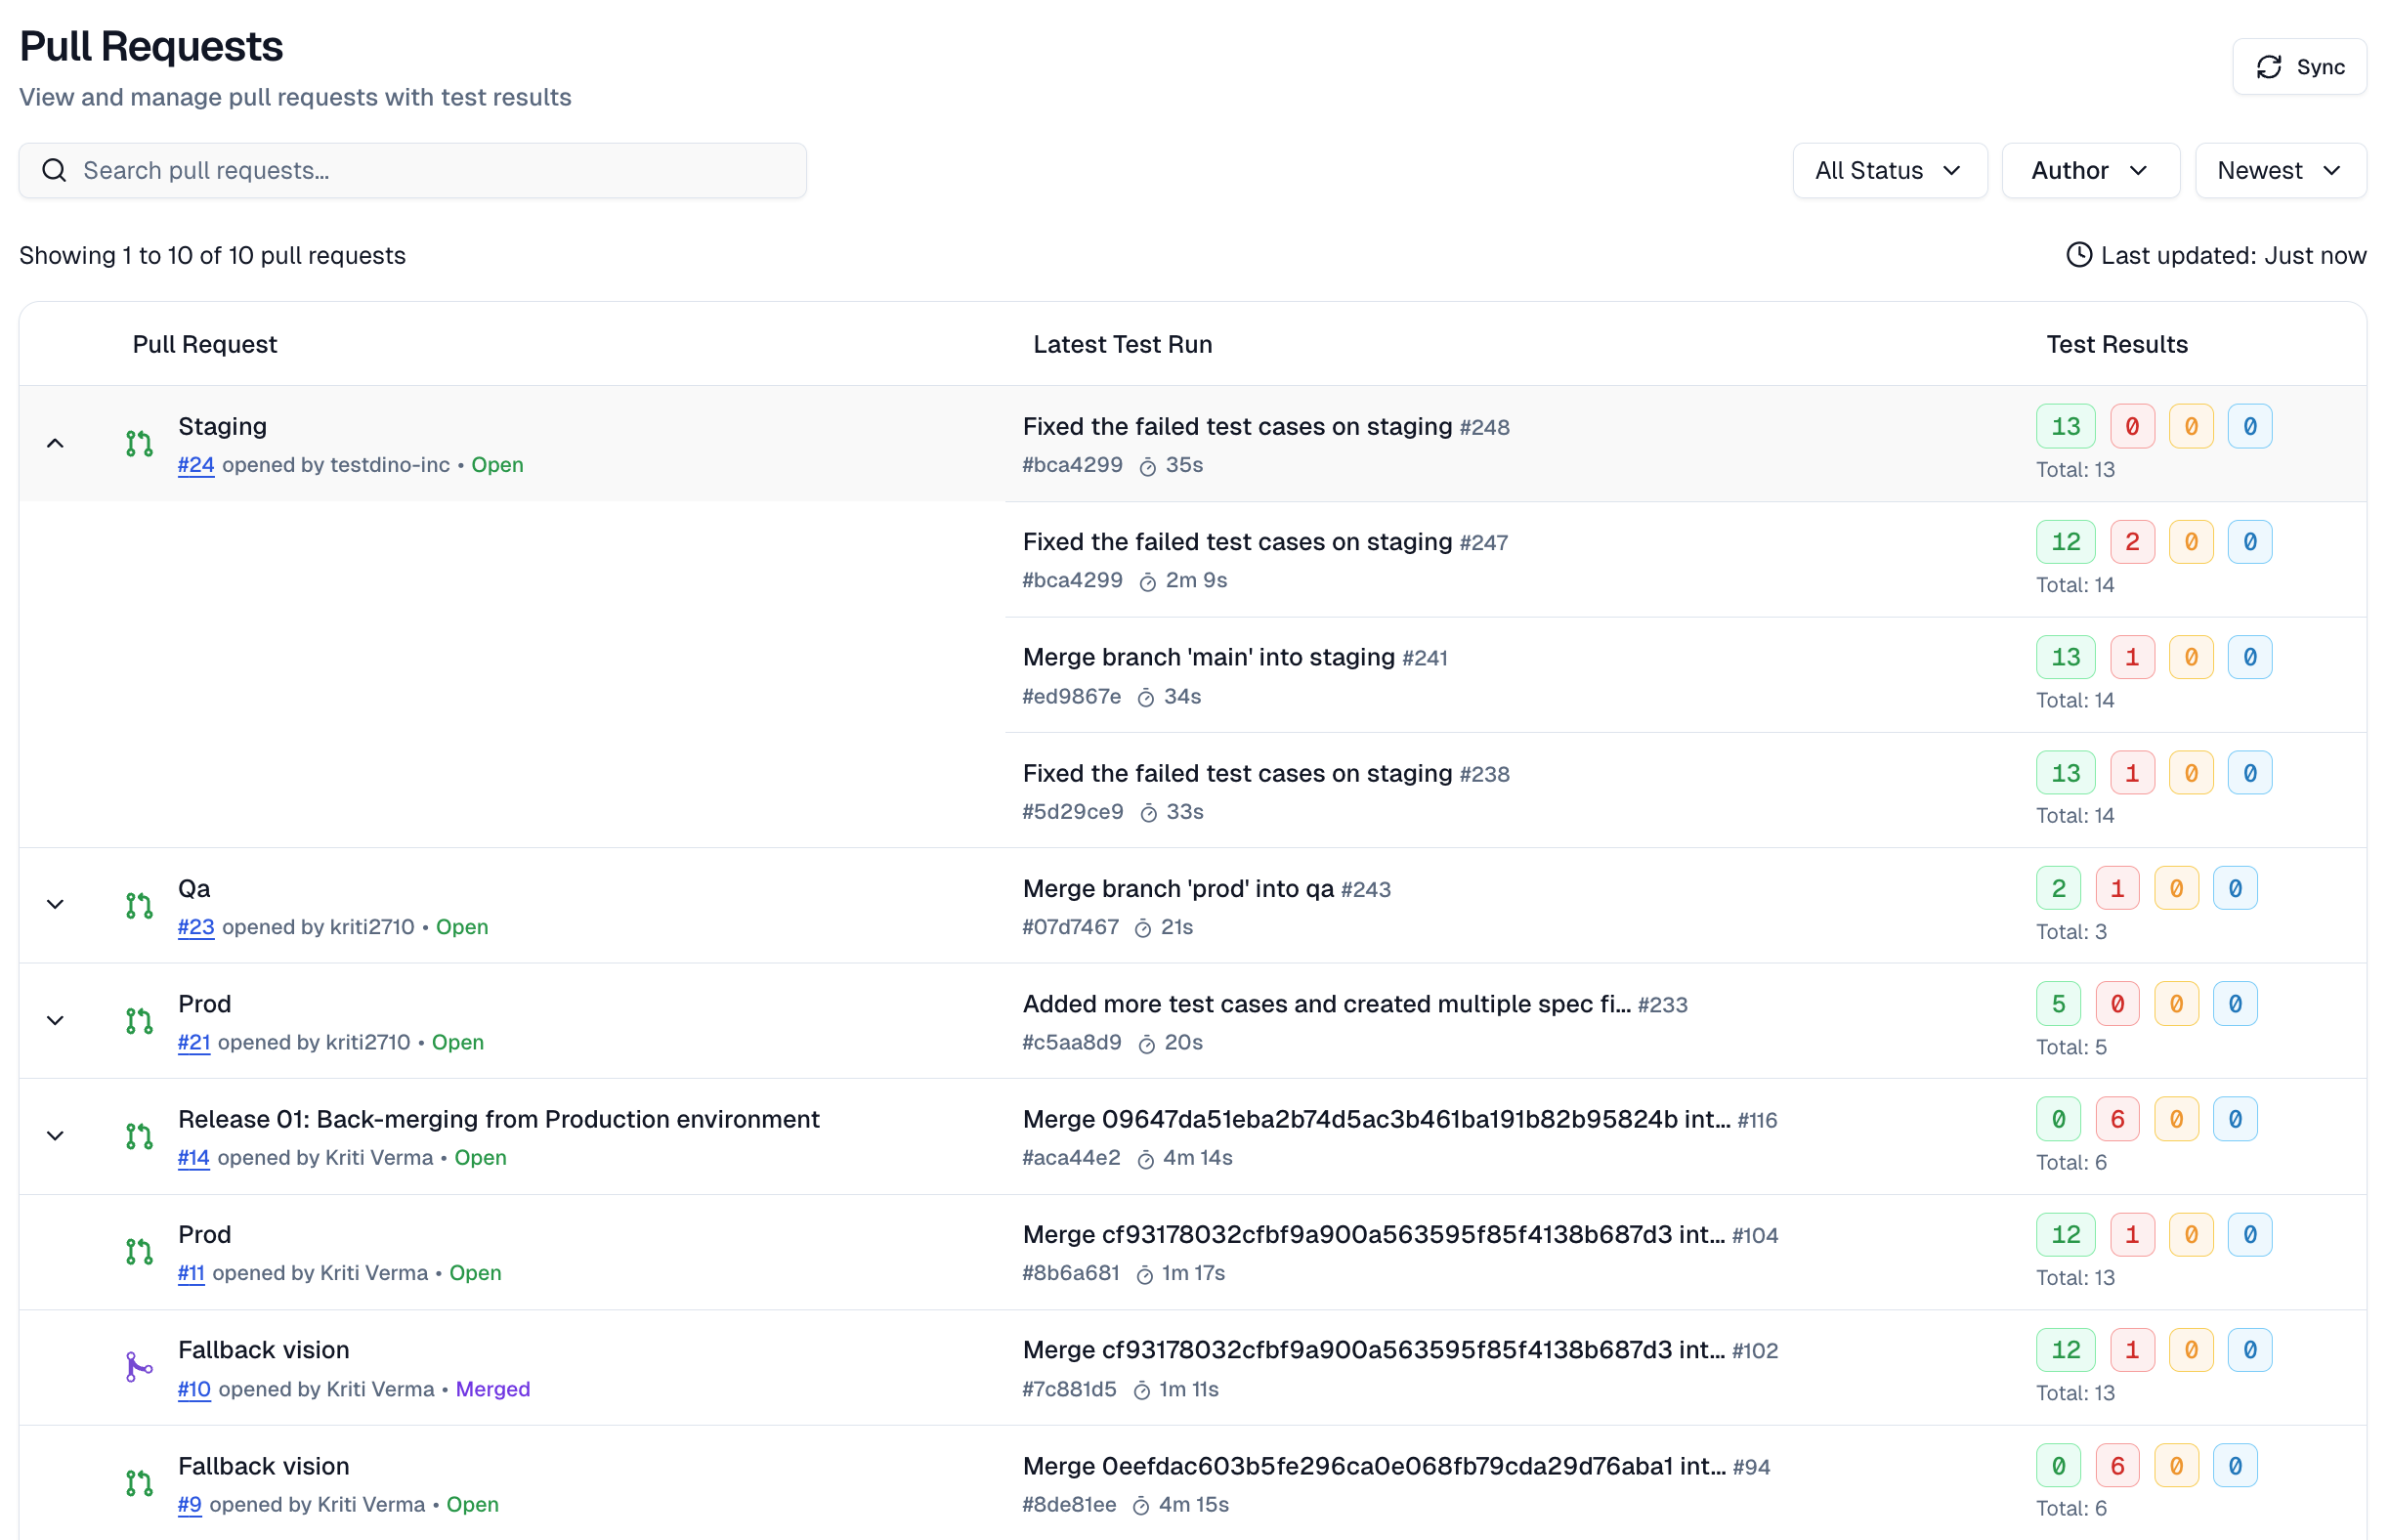This screenshot has height=1540, width=2390.
Task: Open the Author filter dropdown
Action: click(x=2089, y=170)
